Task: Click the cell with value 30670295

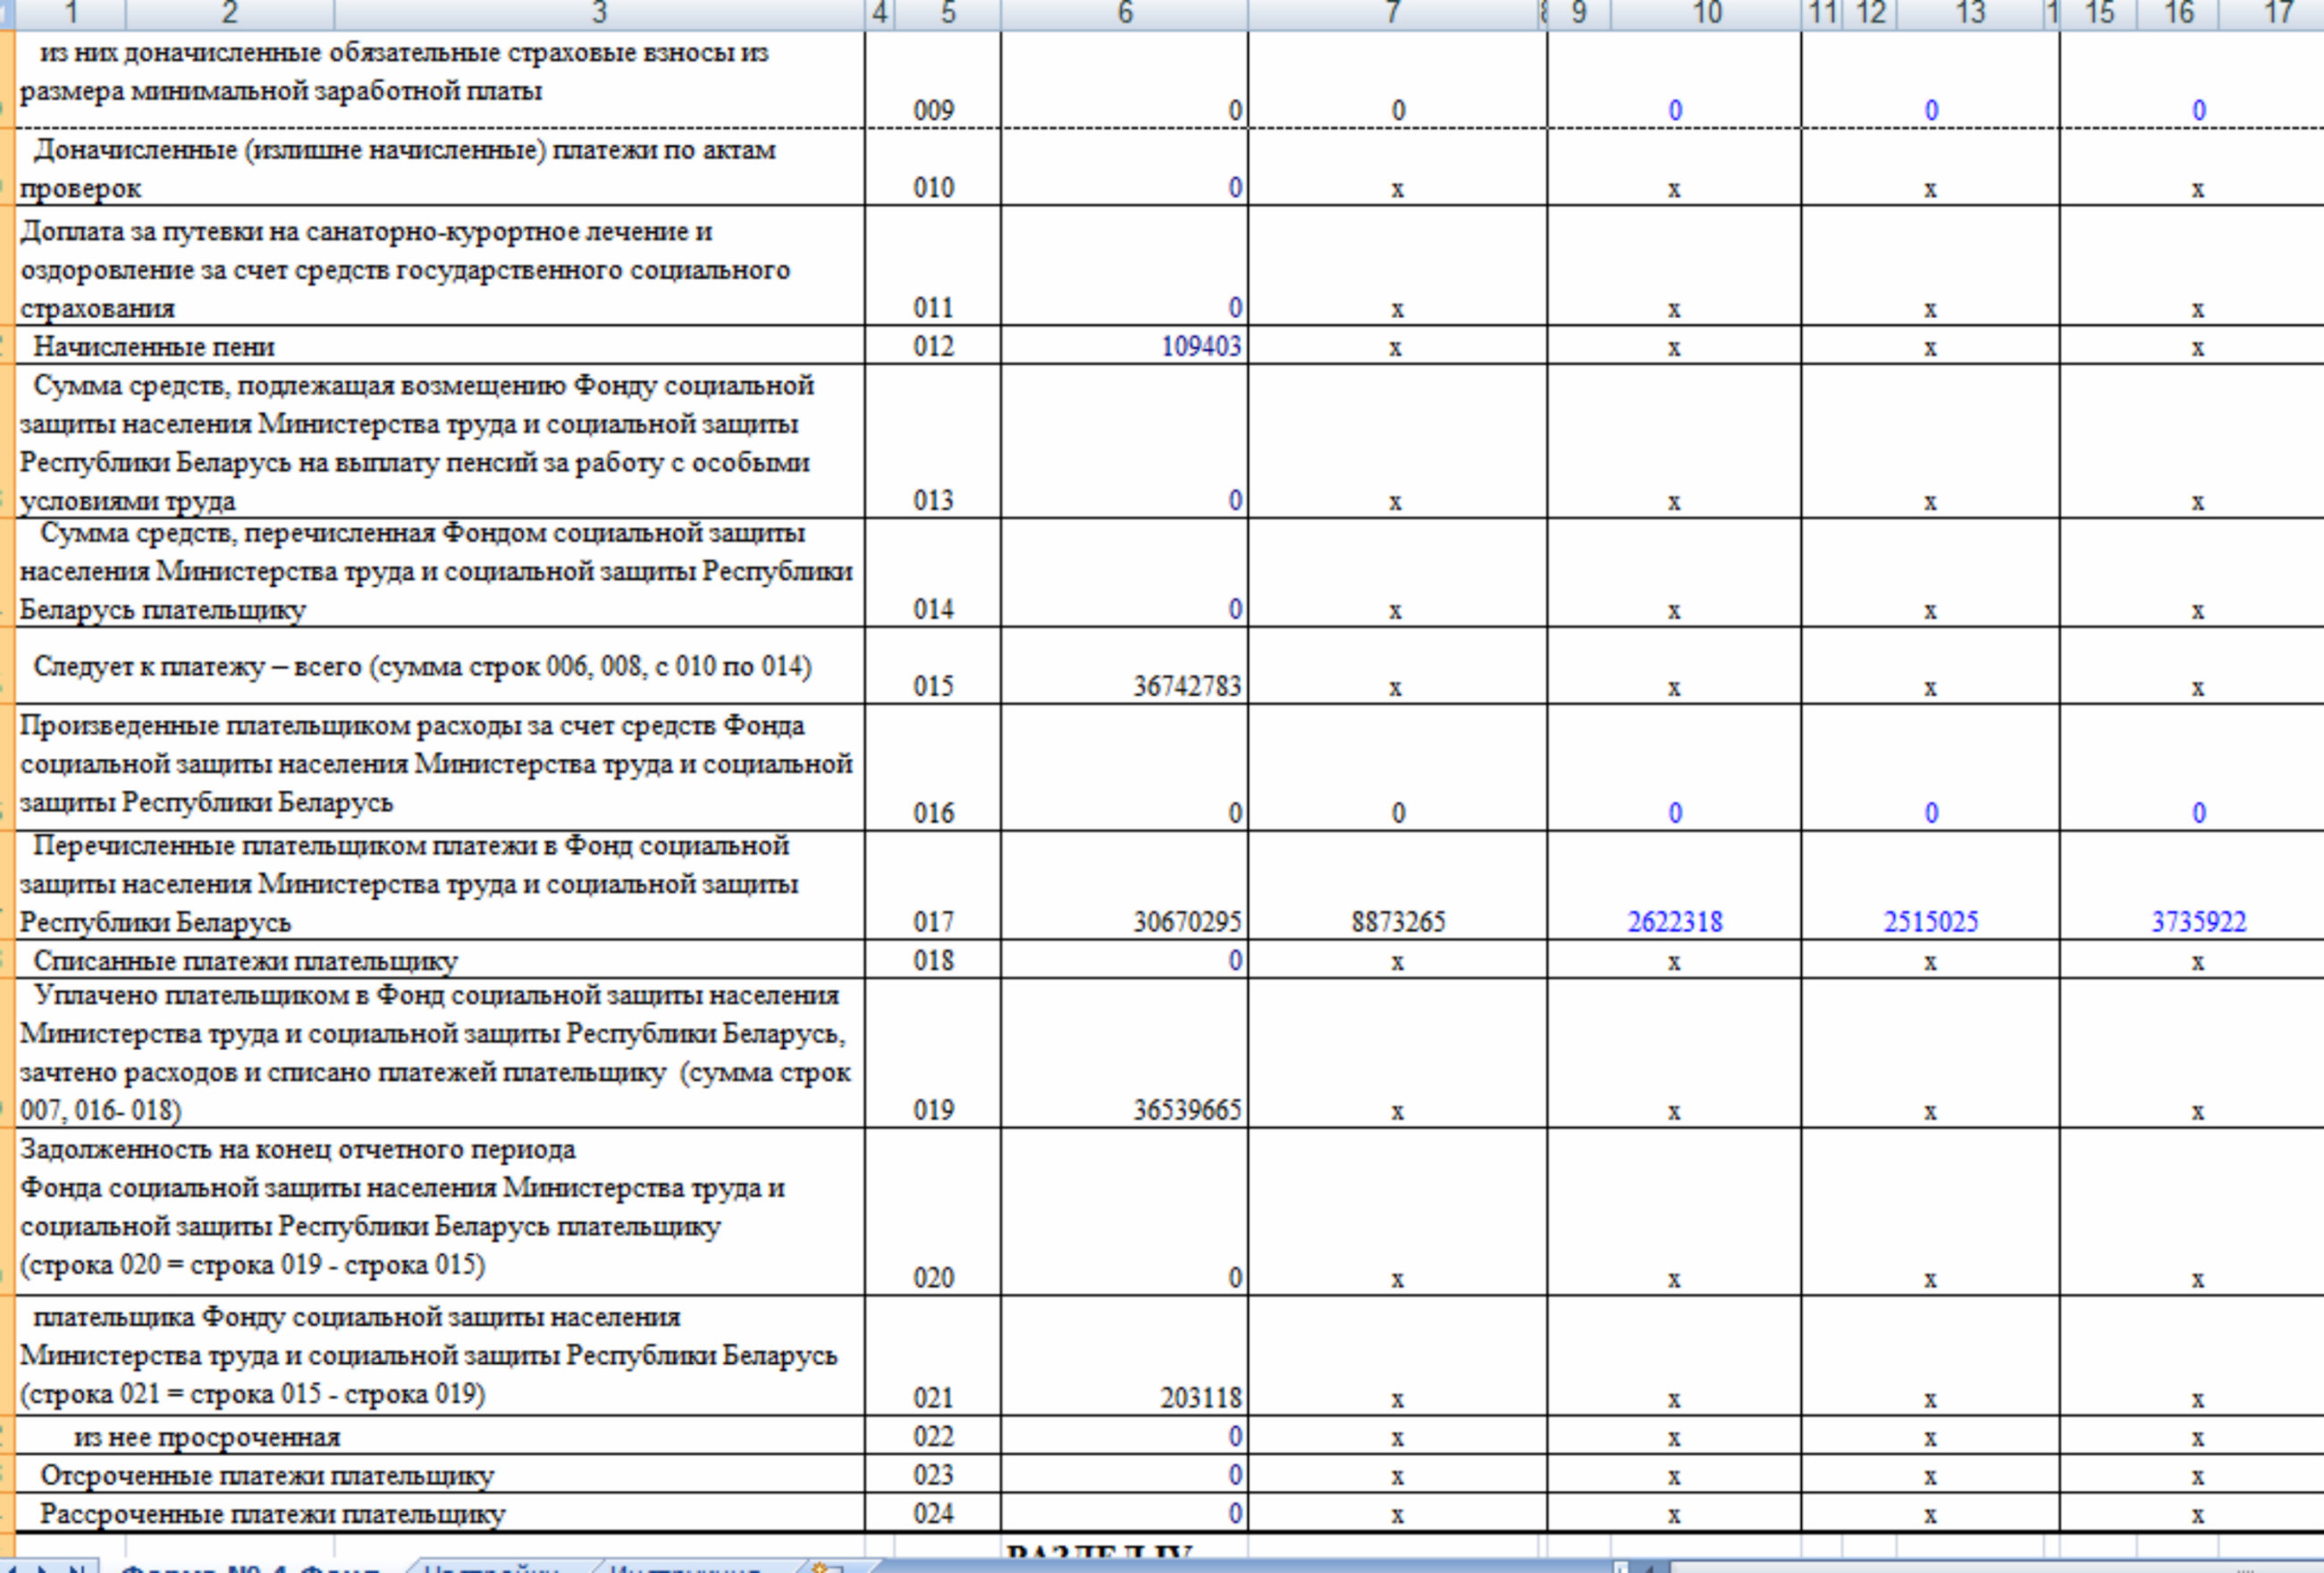Action: 1124,885
